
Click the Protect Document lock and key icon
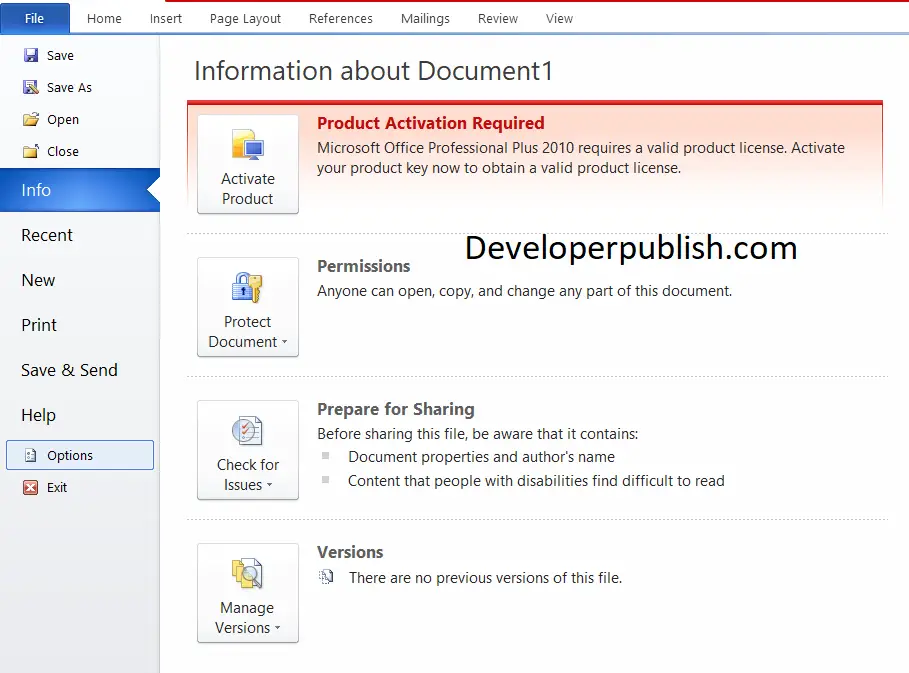pos(248,288)
